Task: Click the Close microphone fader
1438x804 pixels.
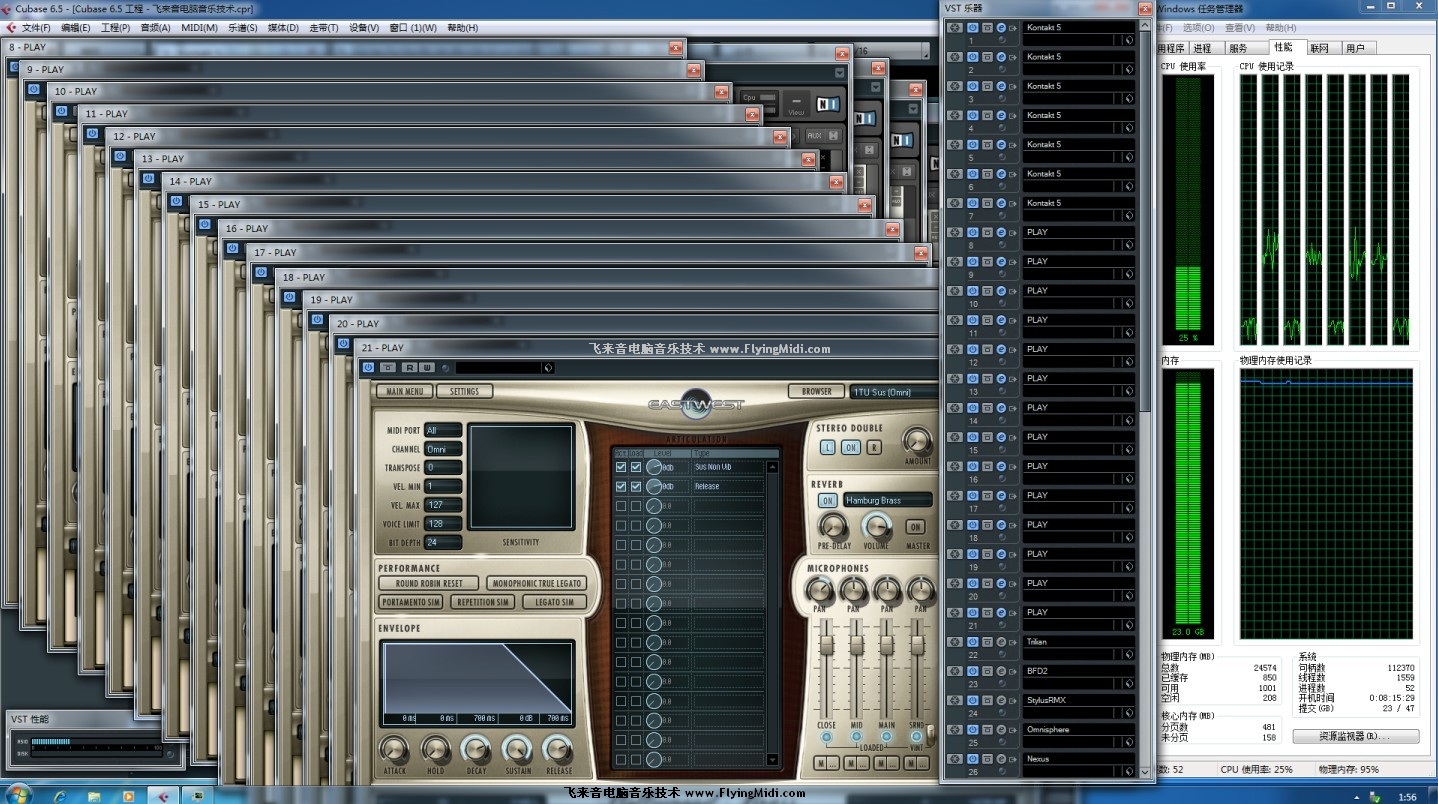Action: (x=827, y=645)
